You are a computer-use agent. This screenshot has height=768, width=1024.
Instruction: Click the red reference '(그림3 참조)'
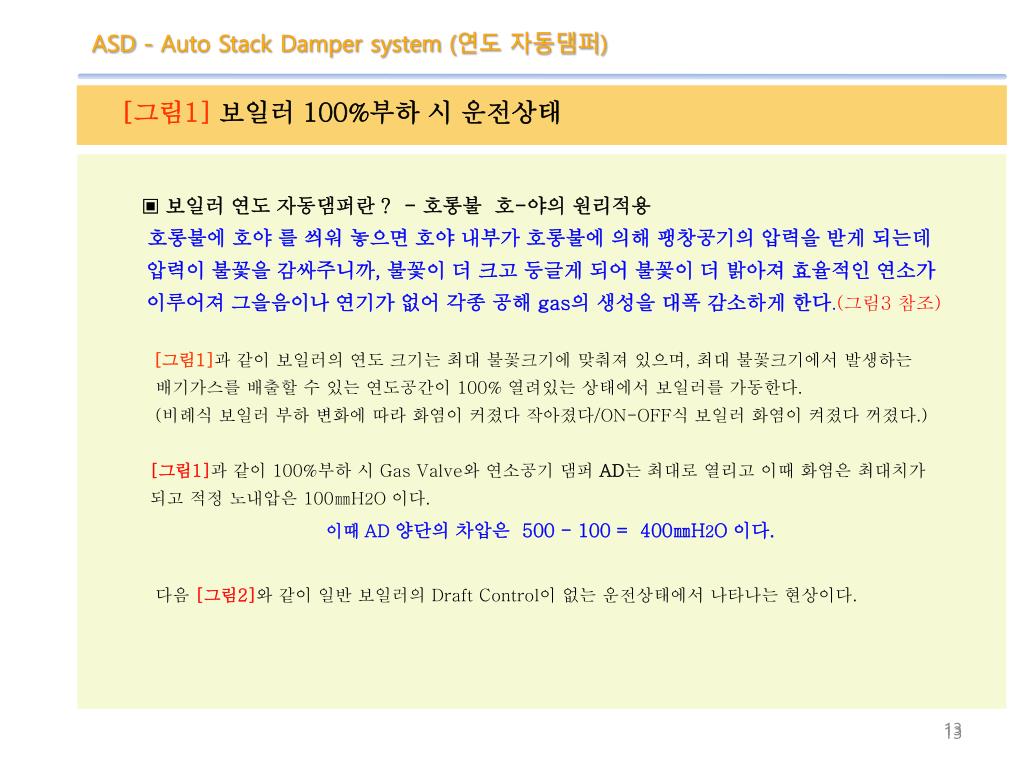(x=889, y=303)
